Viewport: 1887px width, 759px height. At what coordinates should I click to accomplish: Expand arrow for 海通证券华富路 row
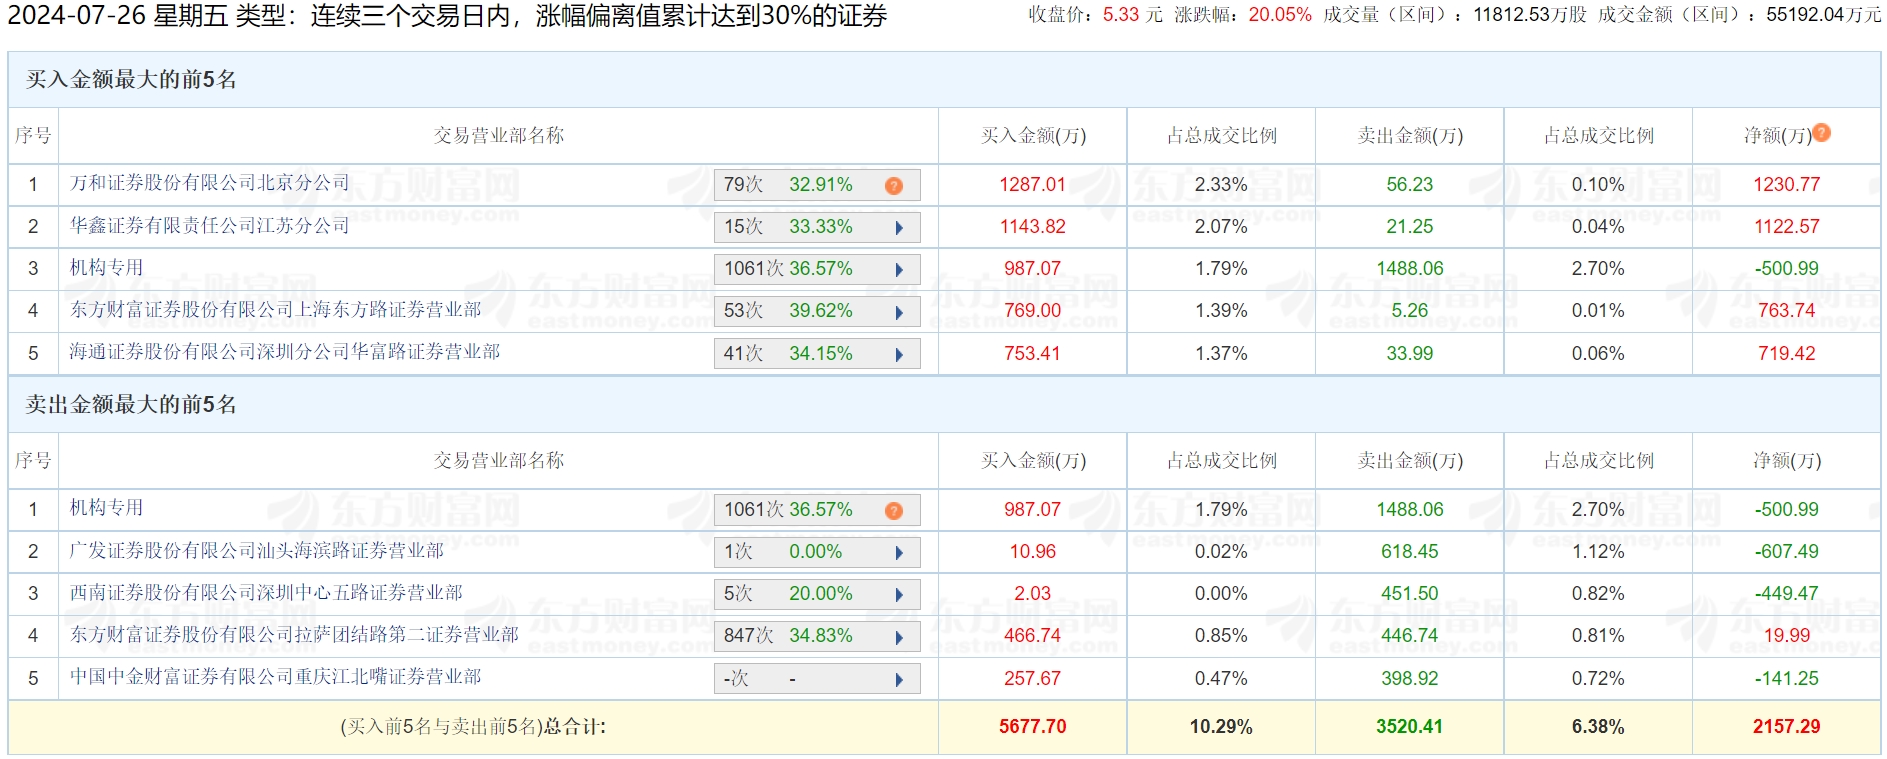(x=899, y=355)
